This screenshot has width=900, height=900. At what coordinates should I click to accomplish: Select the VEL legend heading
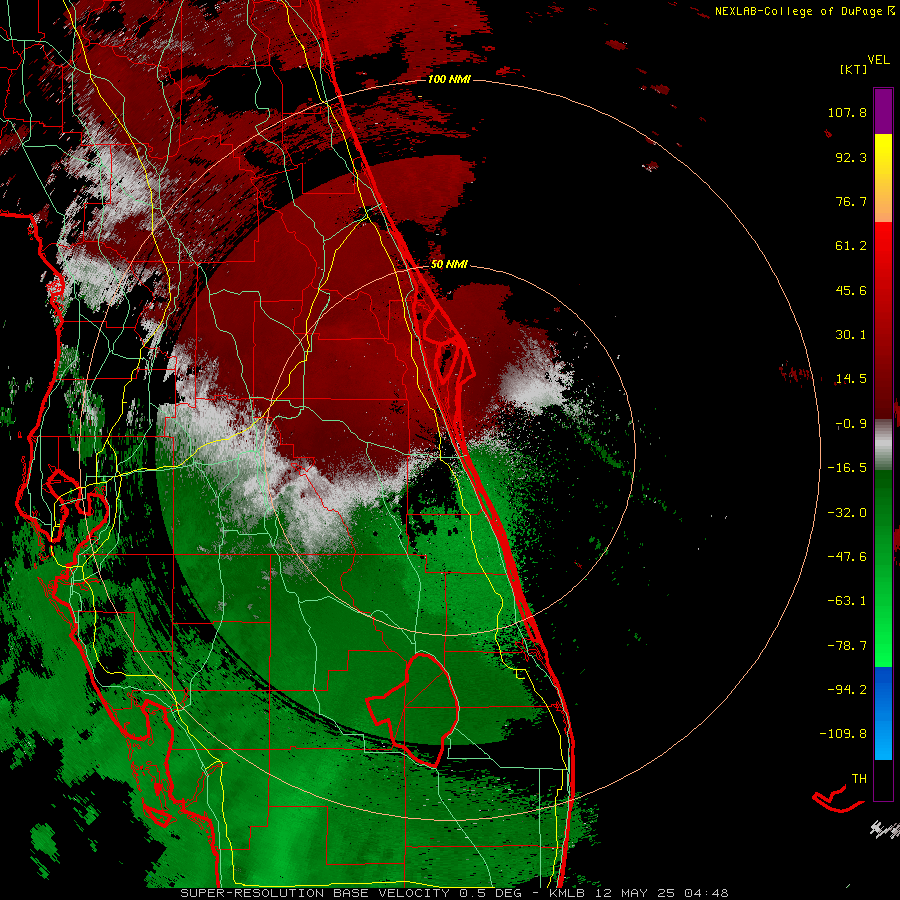878,60
